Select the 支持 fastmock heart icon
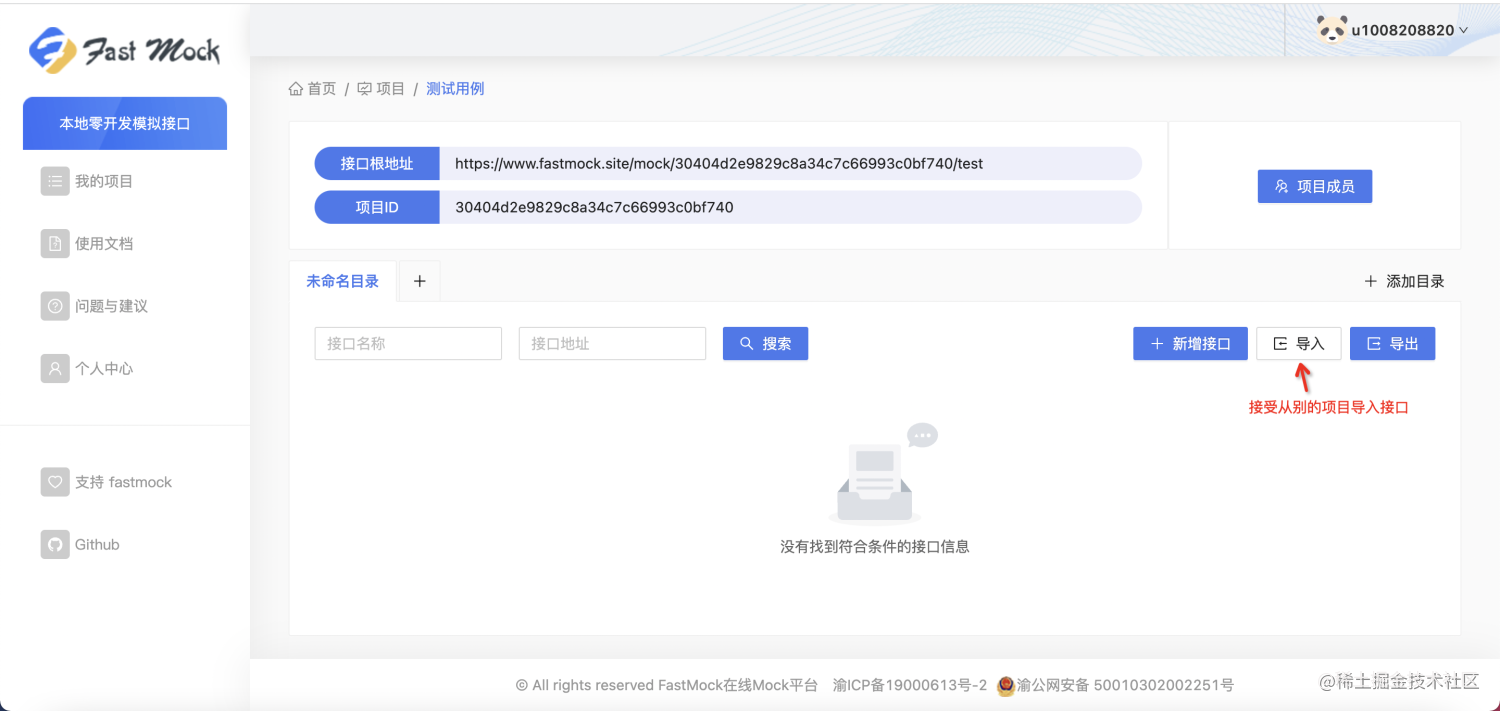 (55, 481)
